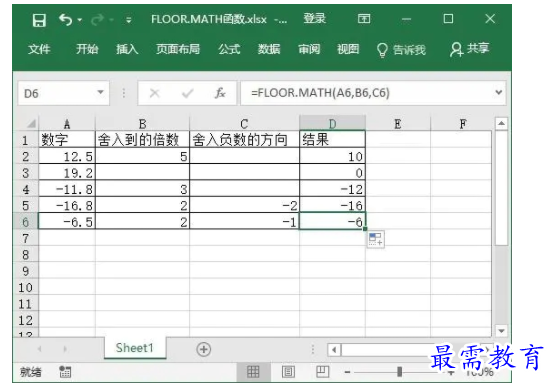
Task: Click the Redo arrow icon
Action: pyautogui.click(x=97, y=20)
